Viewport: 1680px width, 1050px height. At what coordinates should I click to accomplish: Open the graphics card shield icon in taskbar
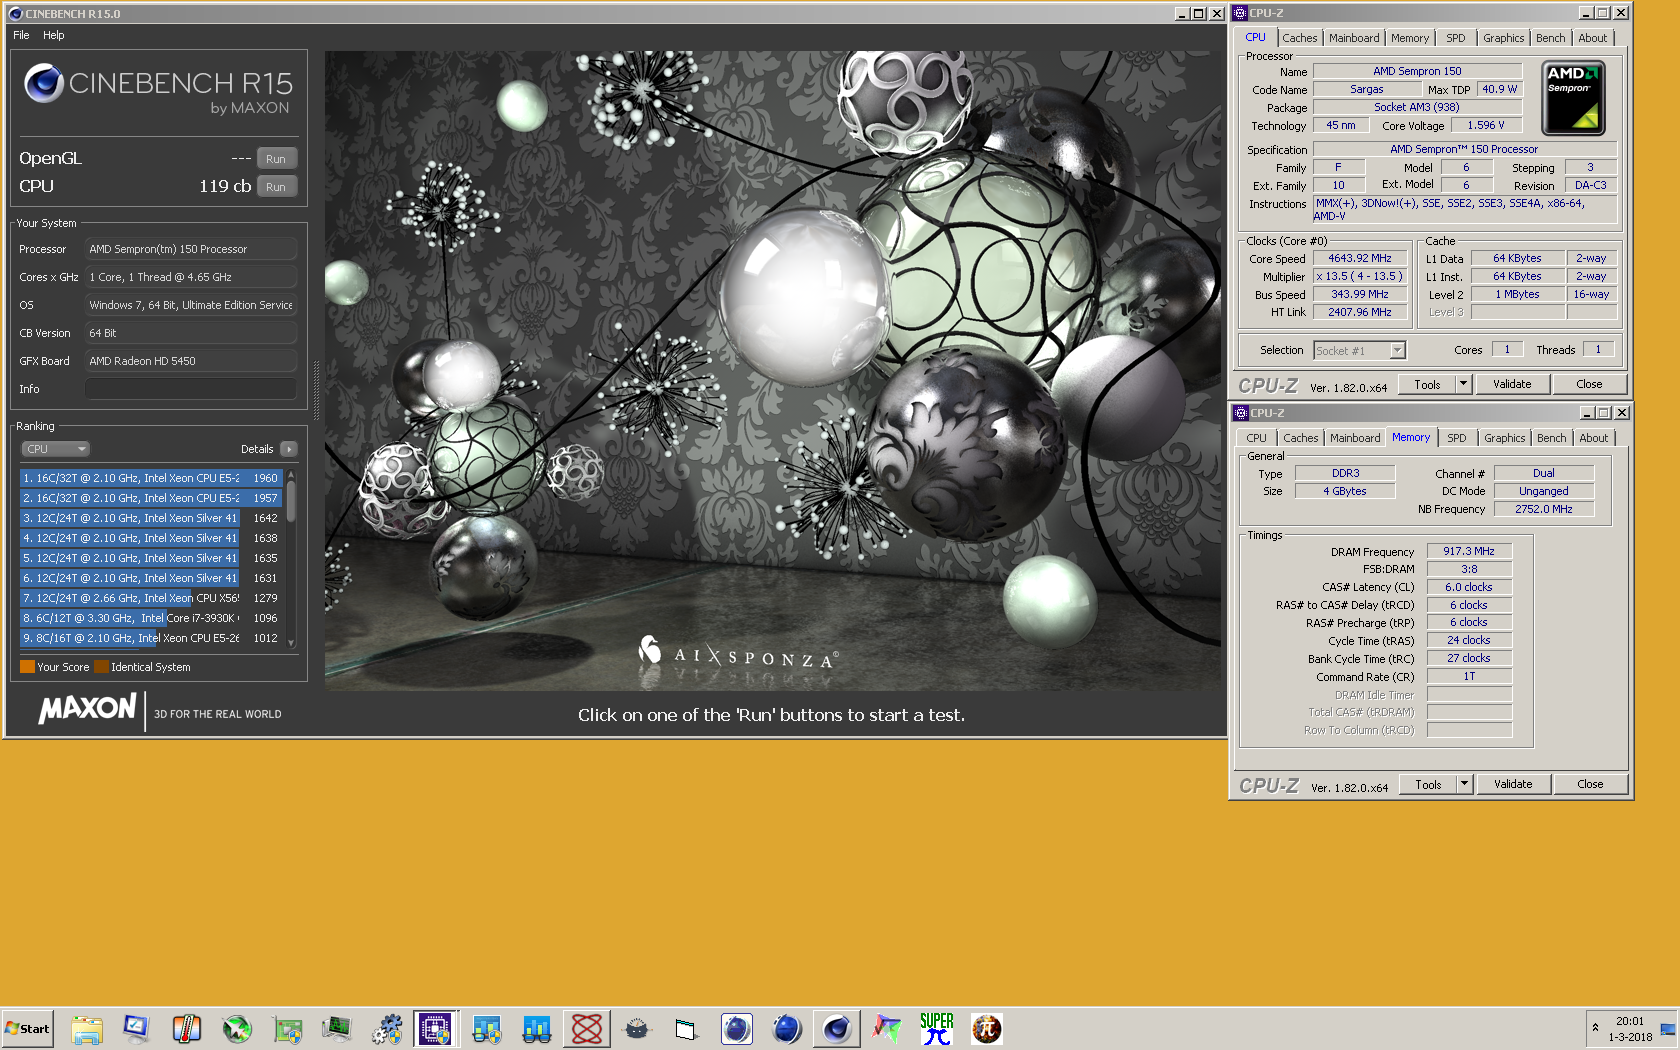coord(287,1029)
